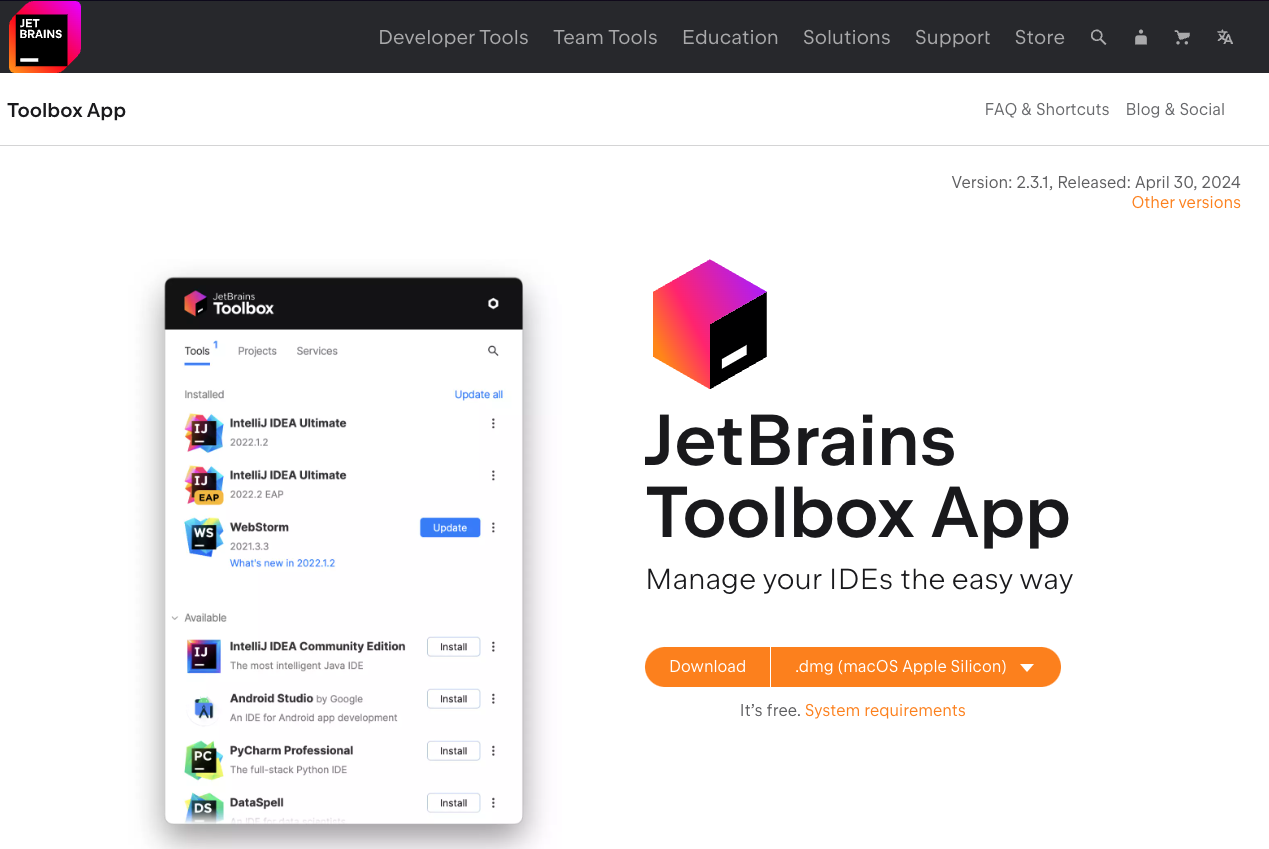The height and width of the screenshot is (849, 1269).
Task: Expand the Solutions navigation menu
Action: 846,37
